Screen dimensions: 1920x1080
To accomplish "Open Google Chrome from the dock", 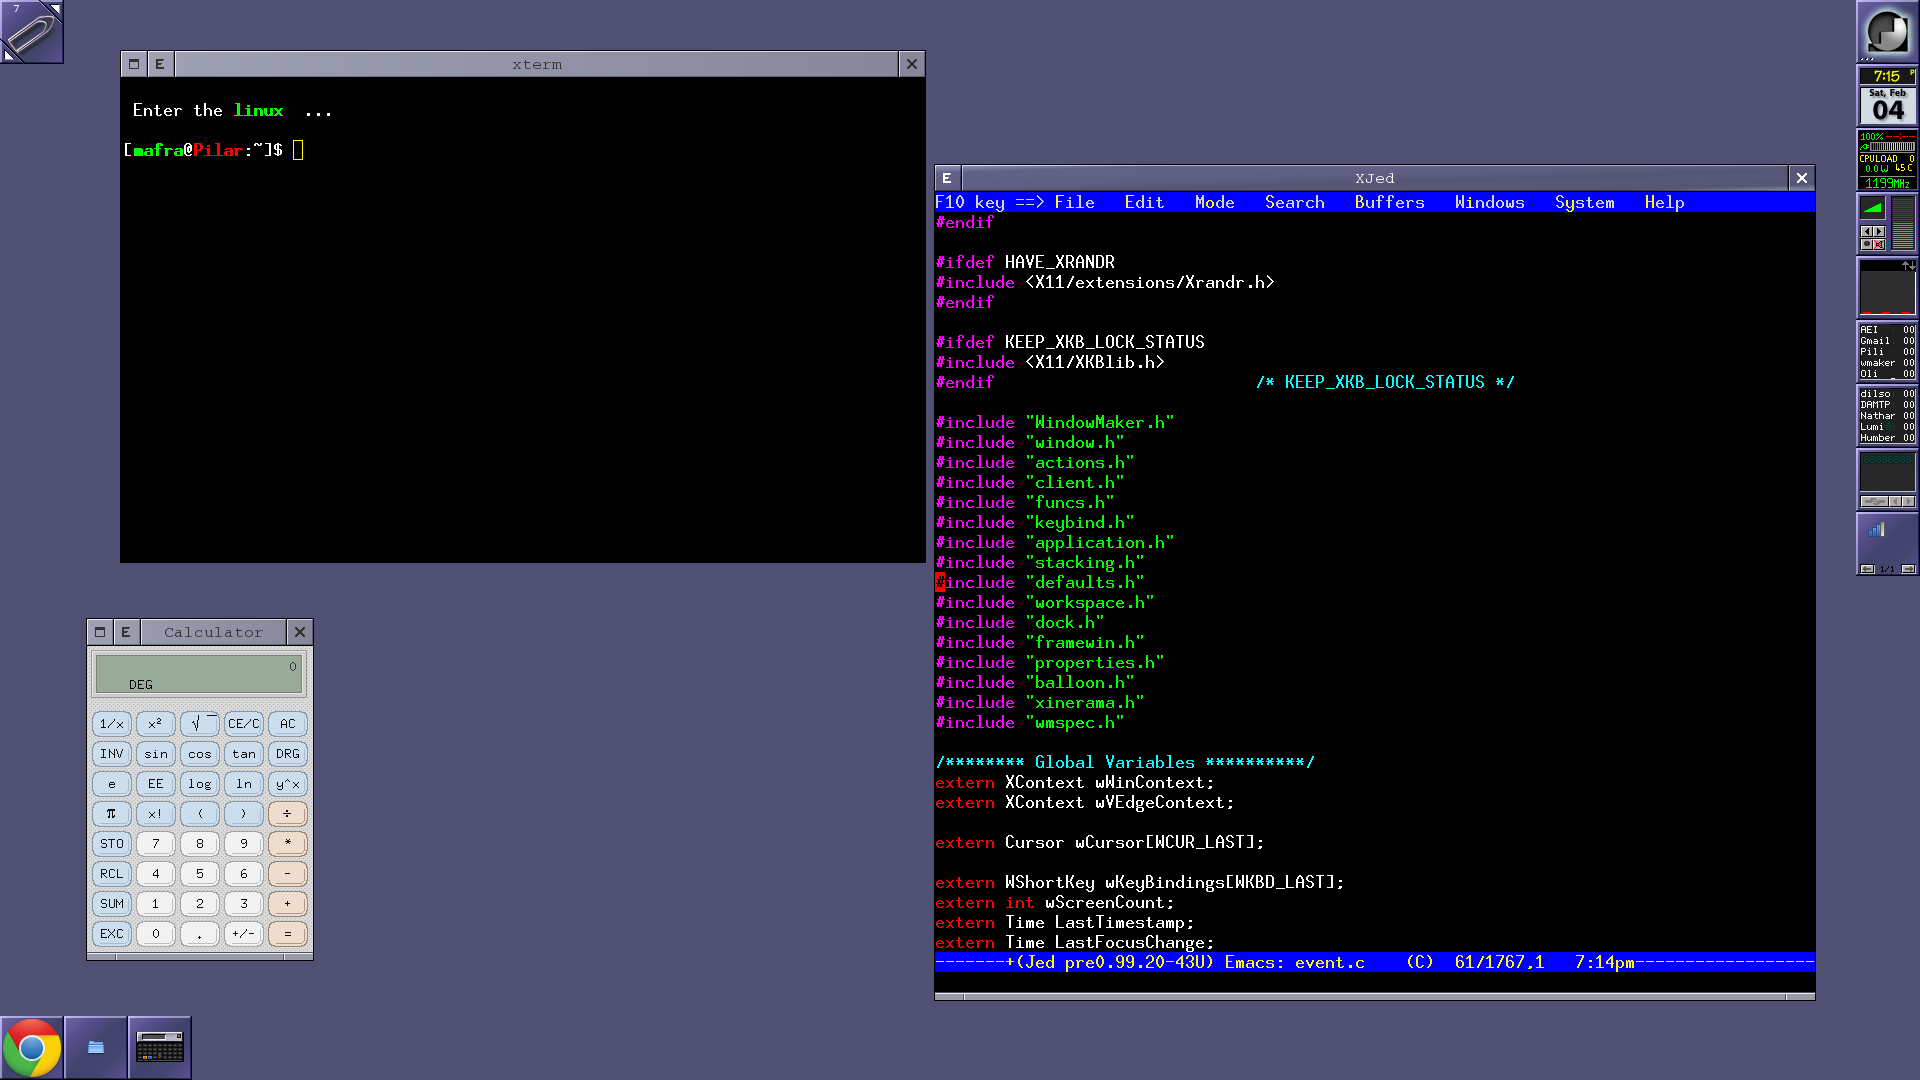I will coord(32,1047).
